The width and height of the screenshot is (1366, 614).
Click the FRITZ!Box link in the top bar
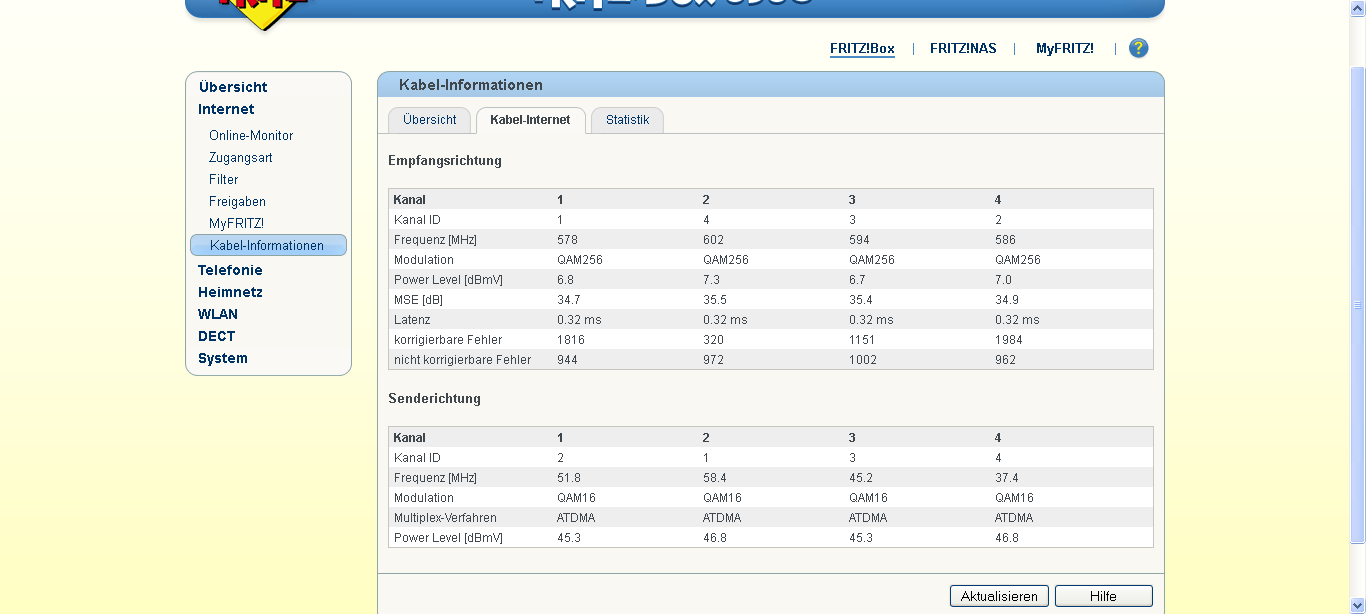pos(862,48)
